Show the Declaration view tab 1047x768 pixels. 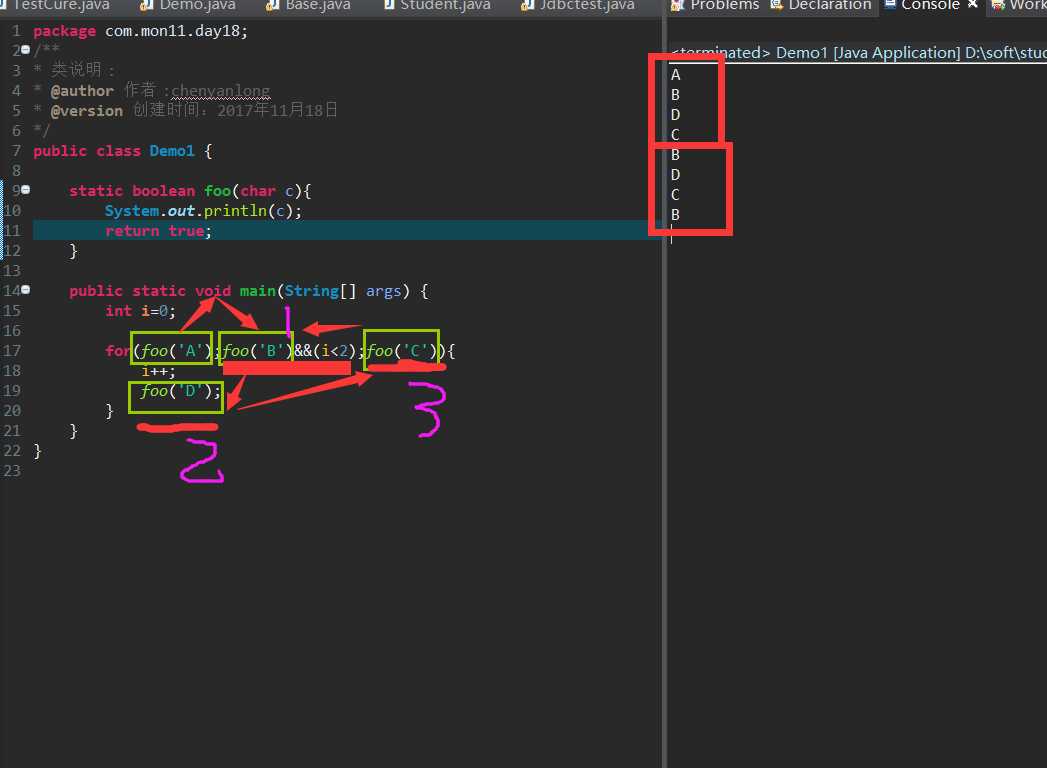point(821,5)
